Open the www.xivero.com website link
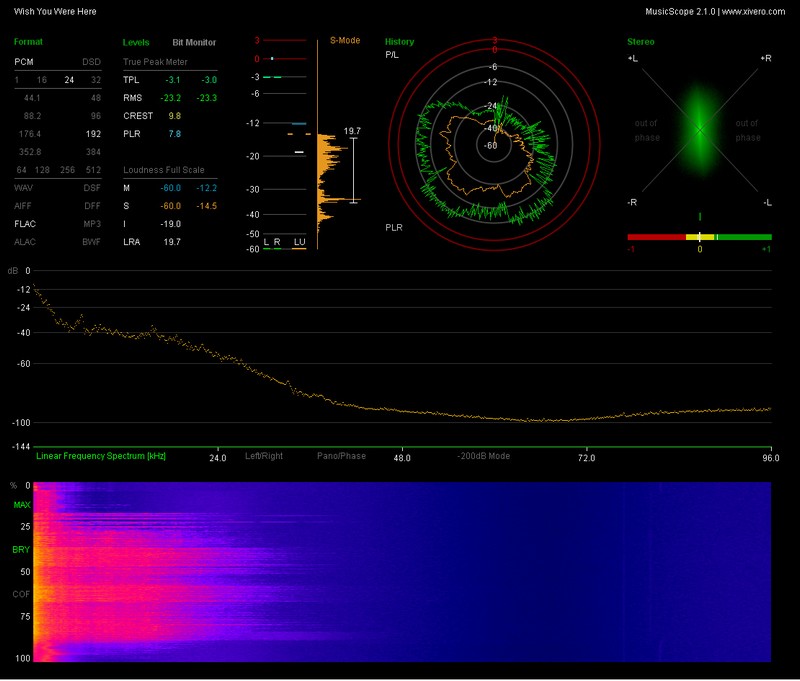 coord(754,10)
